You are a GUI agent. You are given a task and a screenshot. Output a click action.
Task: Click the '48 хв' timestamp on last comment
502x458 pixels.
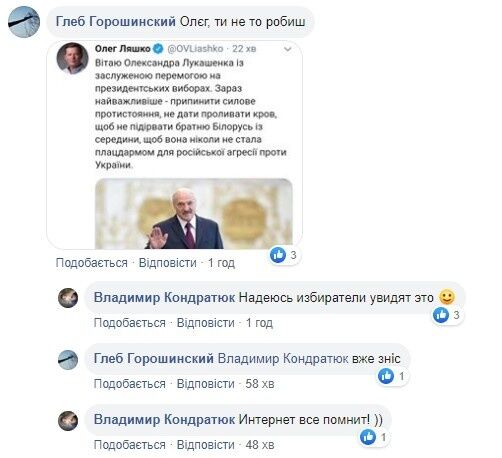[x=260, y=445]
